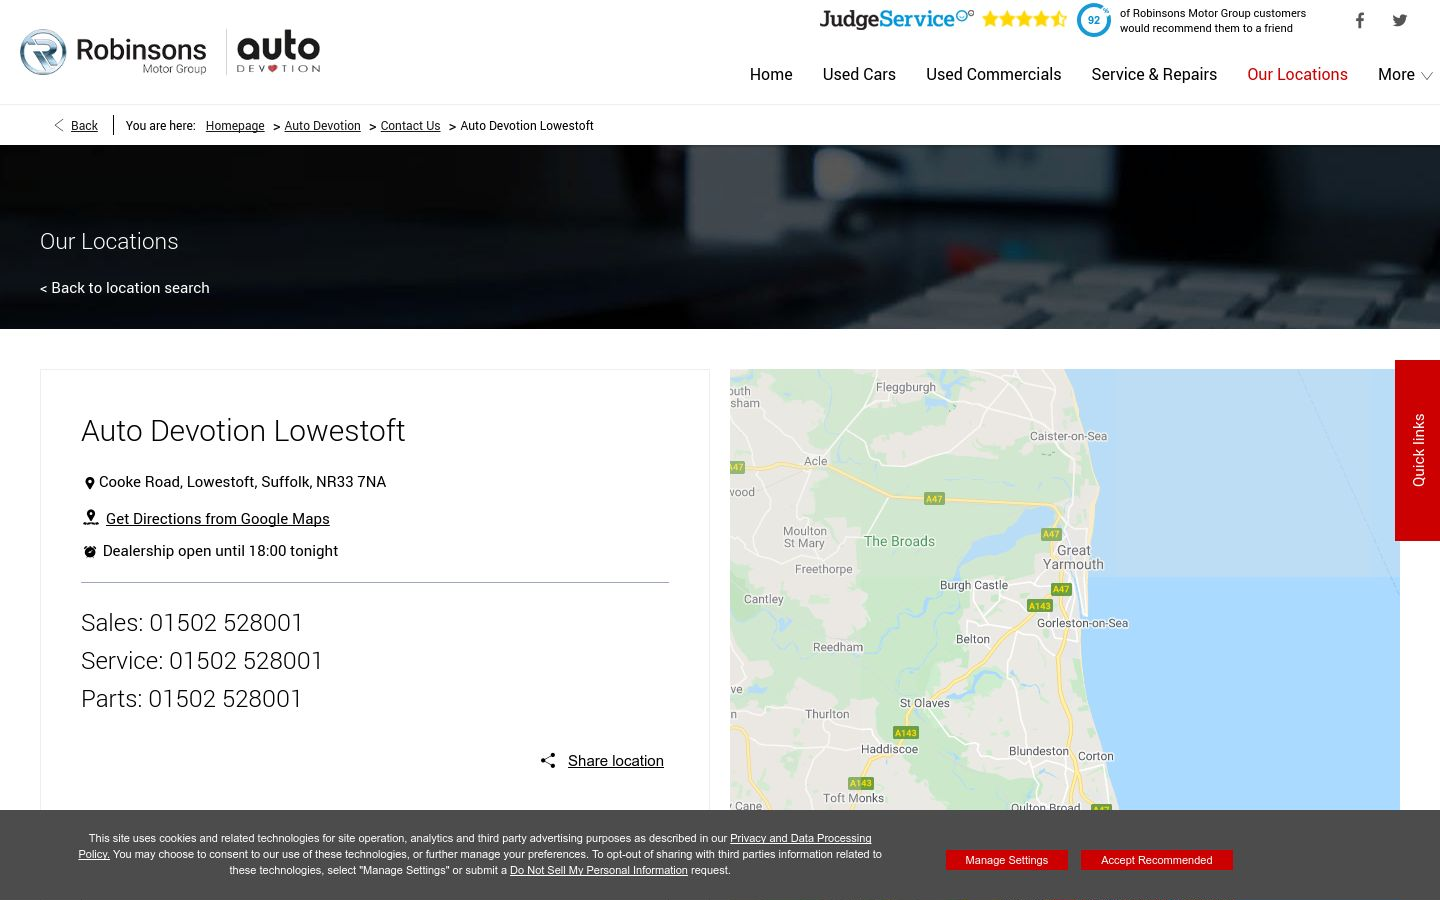The width and height of the screenshot is (1440, 900).
Task: Open Used Commercials menu item
Action: pos(993,74)
